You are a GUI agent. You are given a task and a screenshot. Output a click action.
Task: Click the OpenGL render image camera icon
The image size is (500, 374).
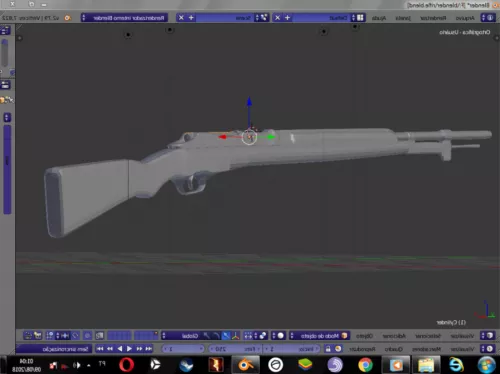click(x=38, y=336)
